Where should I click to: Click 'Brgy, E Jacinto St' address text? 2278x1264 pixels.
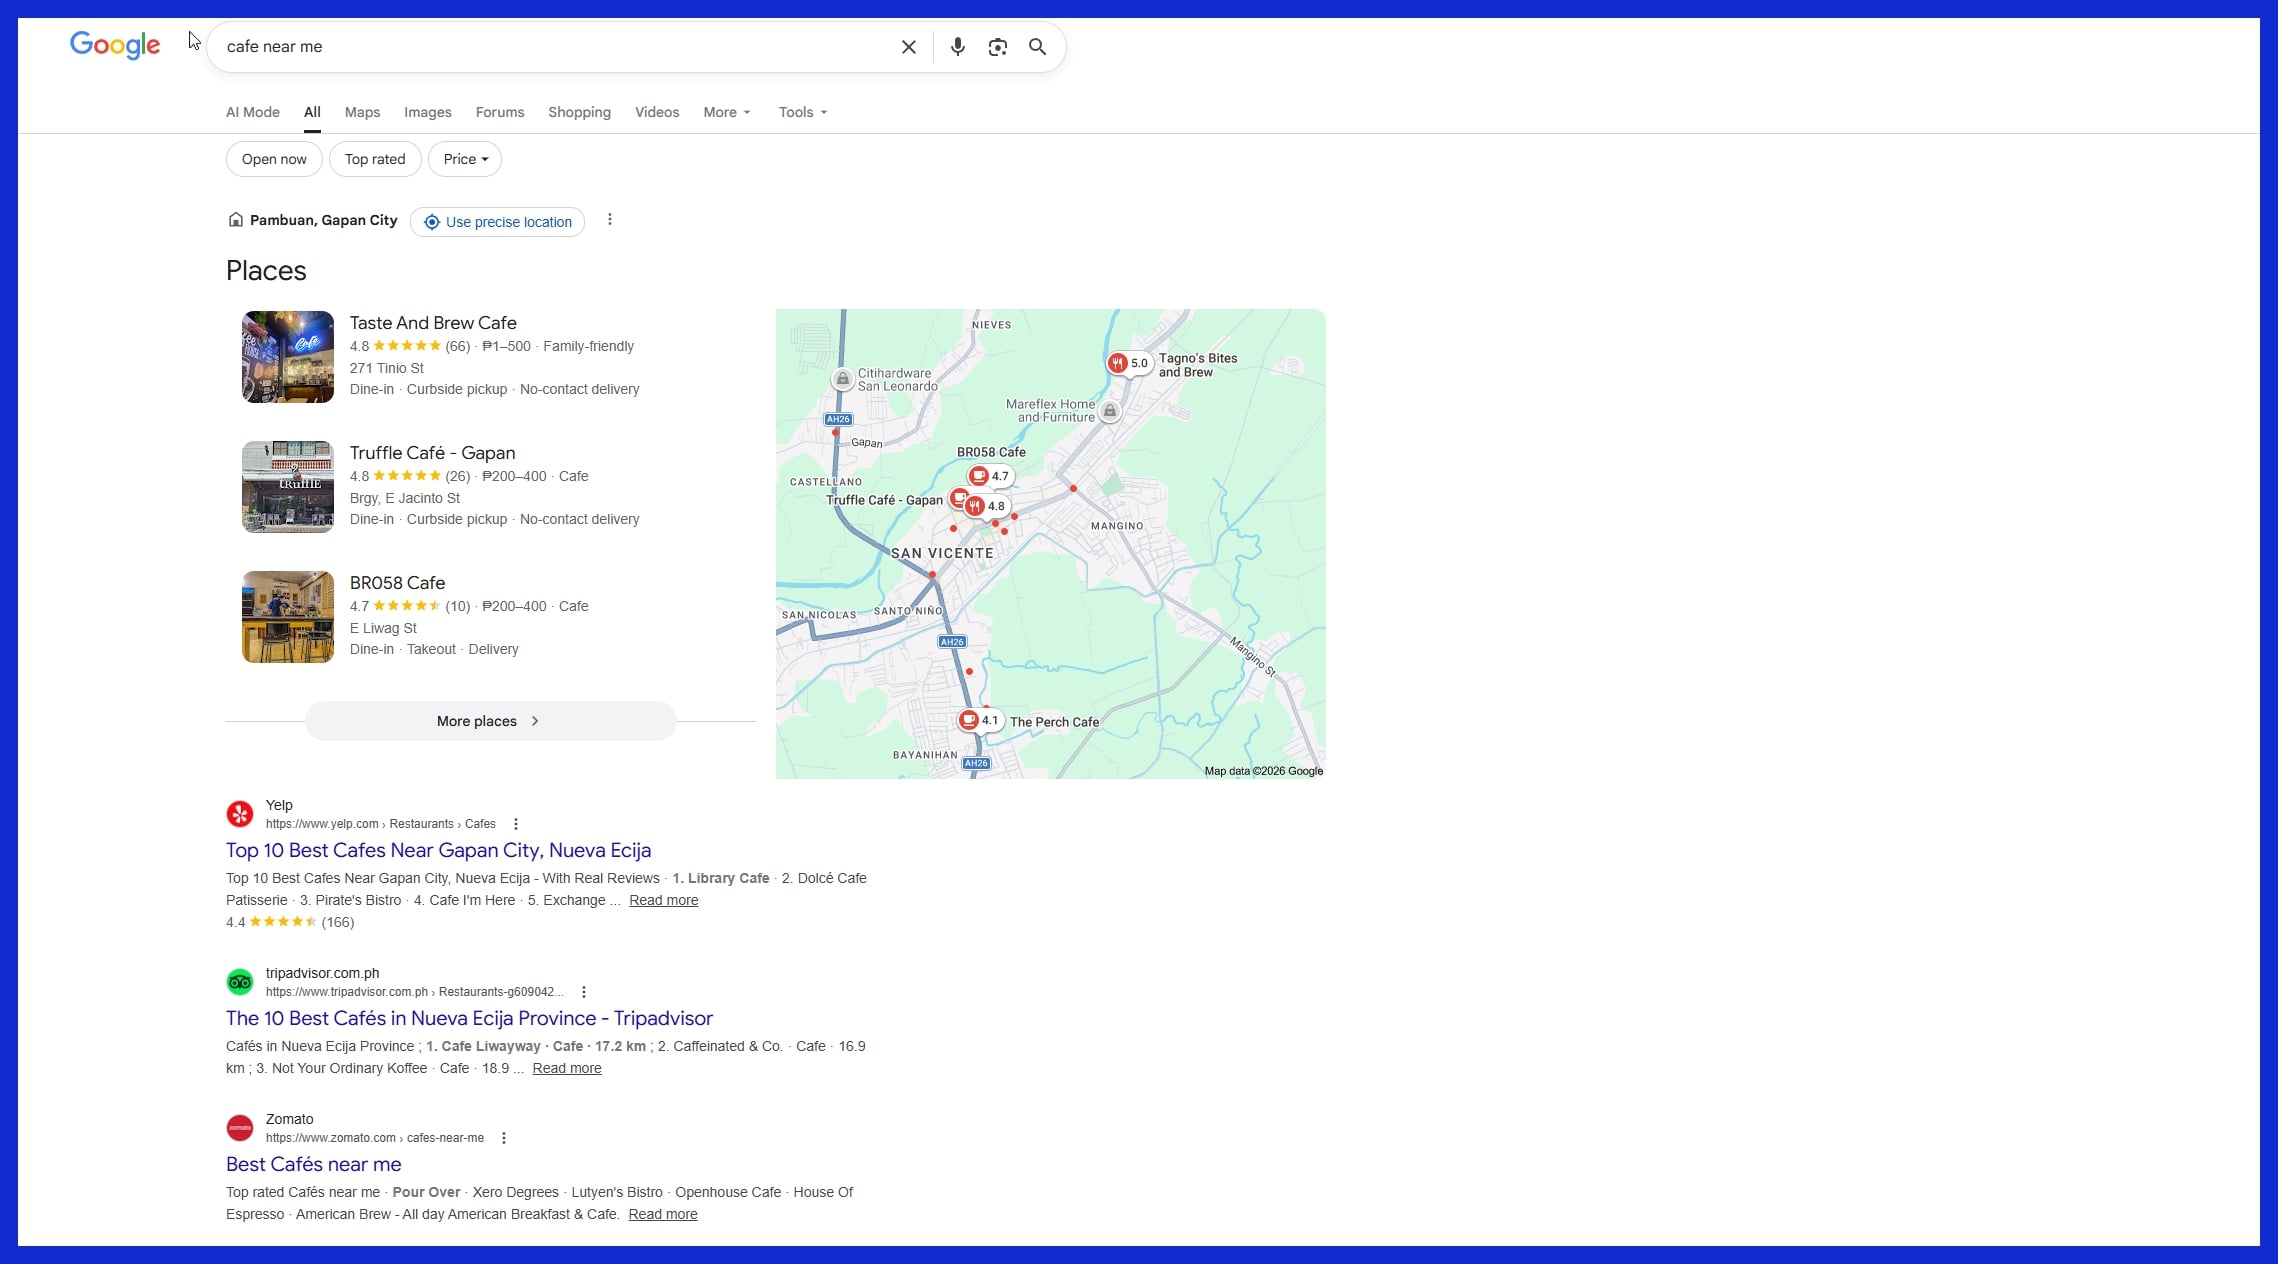[405, 498]
